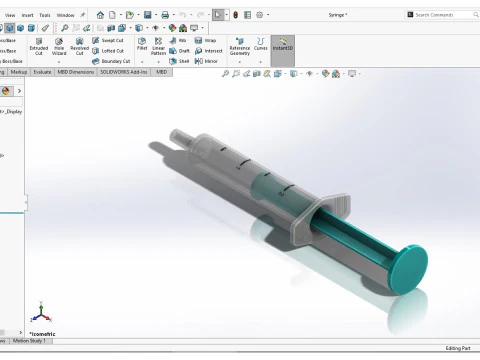Open File Properties icon
The image size is (480, 360).
pyautogui.click(x=247, y=15)
